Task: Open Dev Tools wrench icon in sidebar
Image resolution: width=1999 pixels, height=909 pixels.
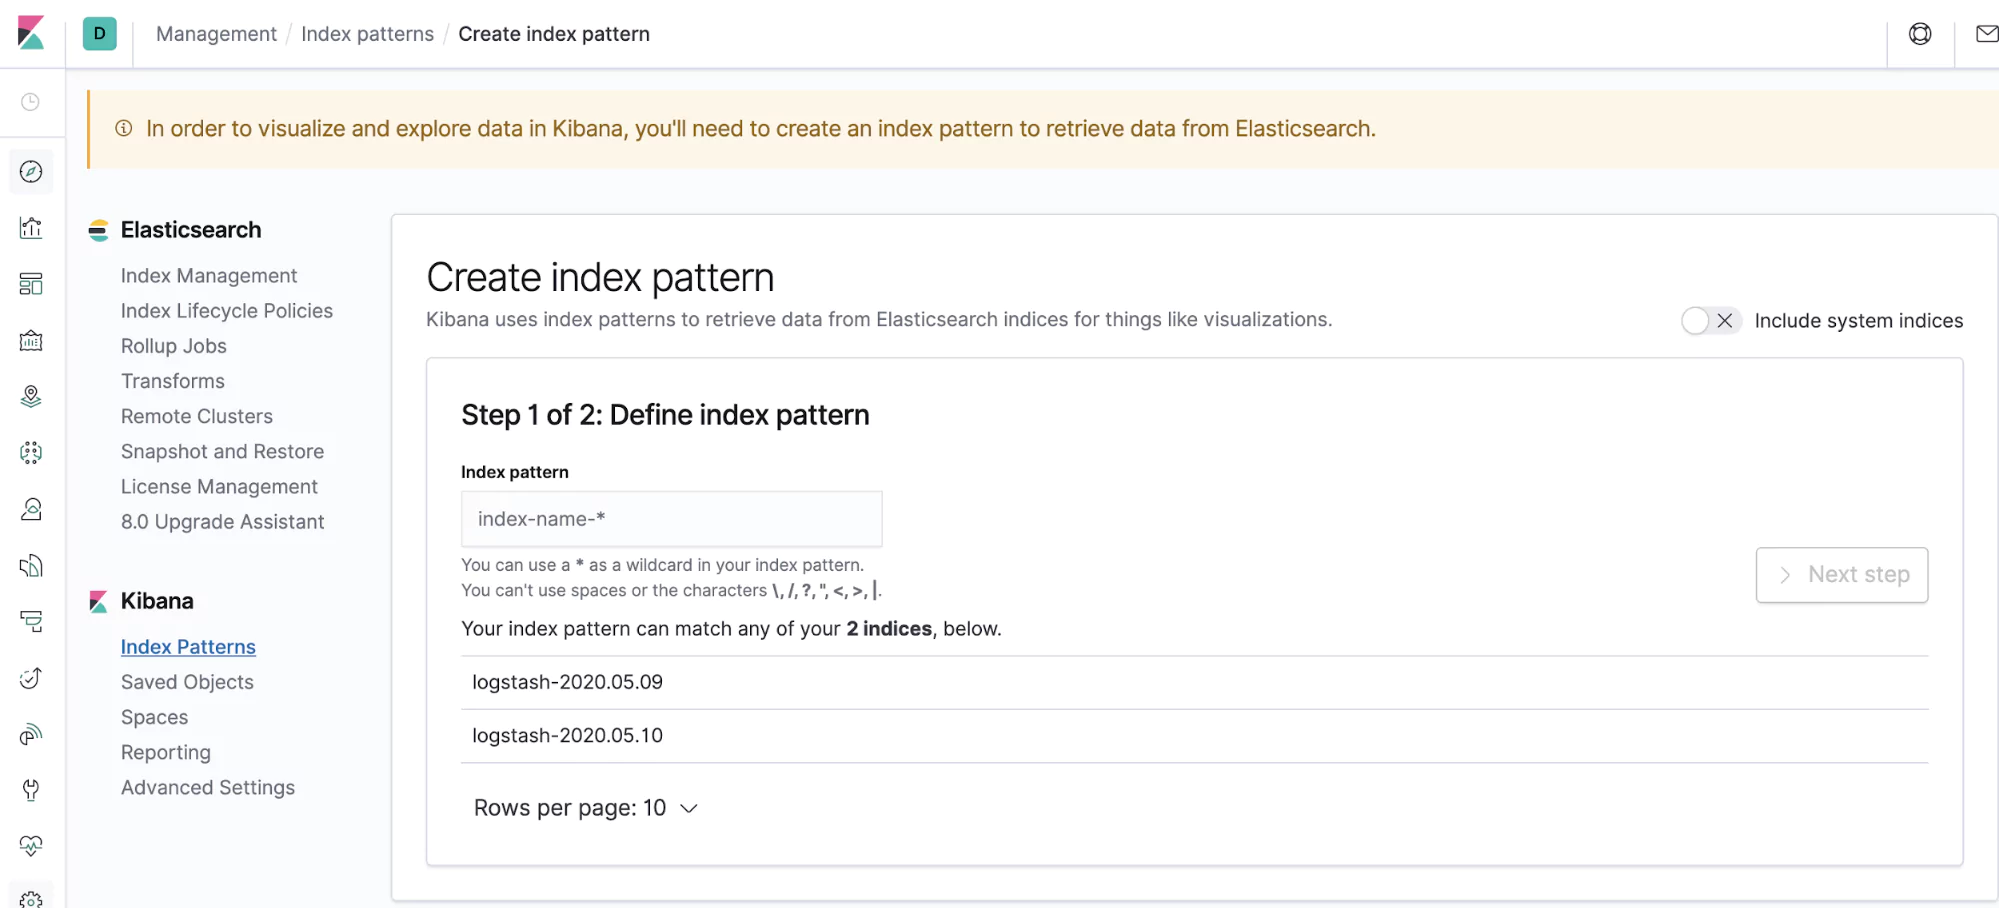Action: pyautogui.click(x=31, y=790)
